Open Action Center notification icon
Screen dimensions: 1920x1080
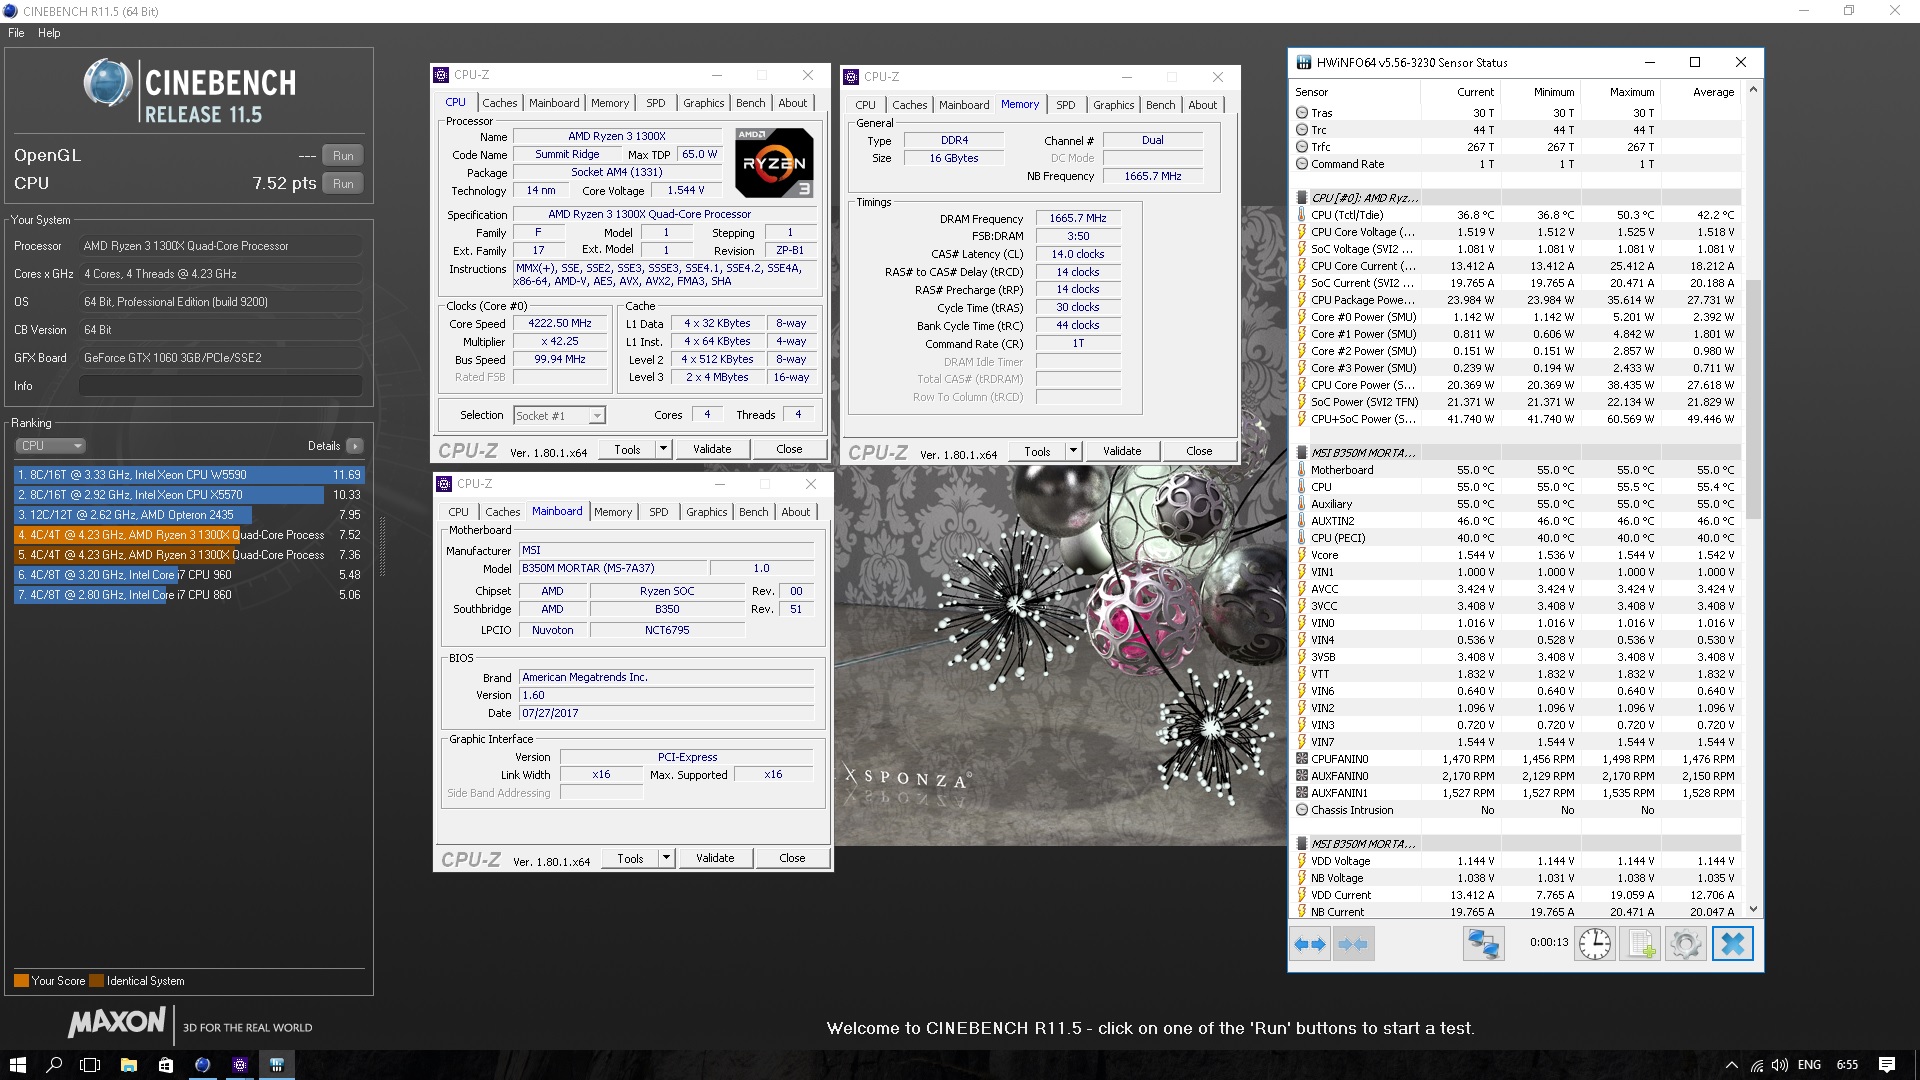(x=1887, y=1065)
